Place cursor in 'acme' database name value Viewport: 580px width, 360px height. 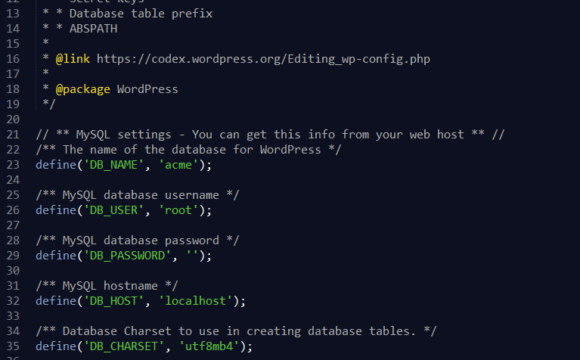(178, 165)
